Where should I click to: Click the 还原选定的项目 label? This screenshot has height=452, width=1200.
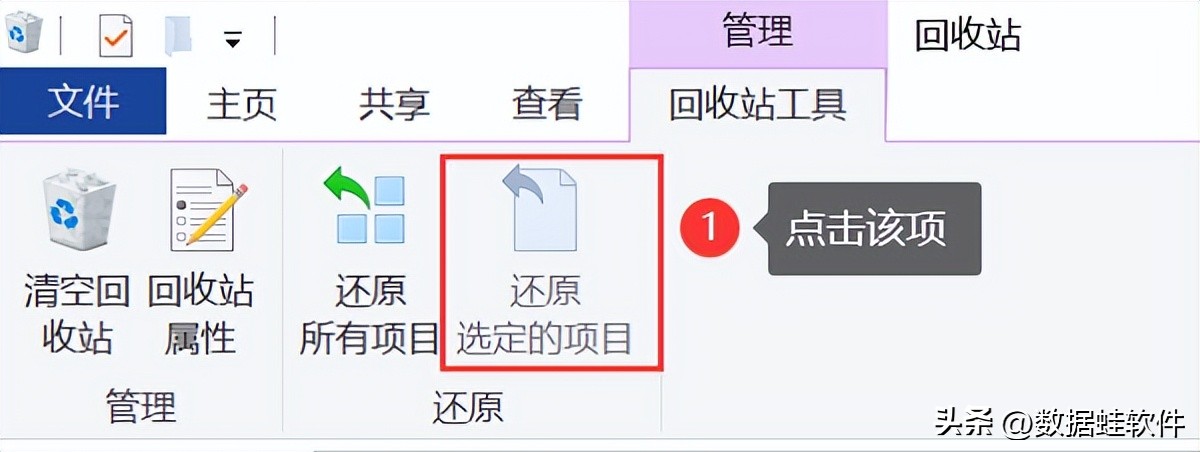[x=544, y=314]
